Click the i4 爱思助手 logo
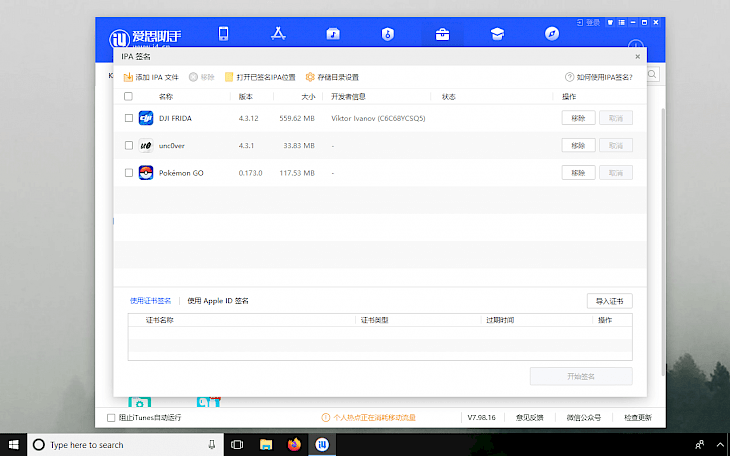The height and width of the screenshot is (456, 730). tap(145, 38)
